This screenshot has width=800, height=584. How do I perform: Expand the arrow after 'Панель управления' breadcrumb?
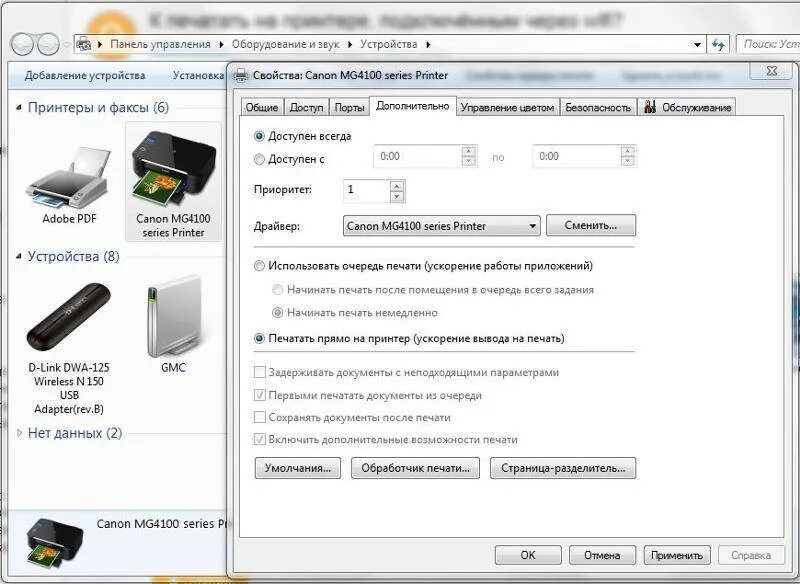[221, 45]
